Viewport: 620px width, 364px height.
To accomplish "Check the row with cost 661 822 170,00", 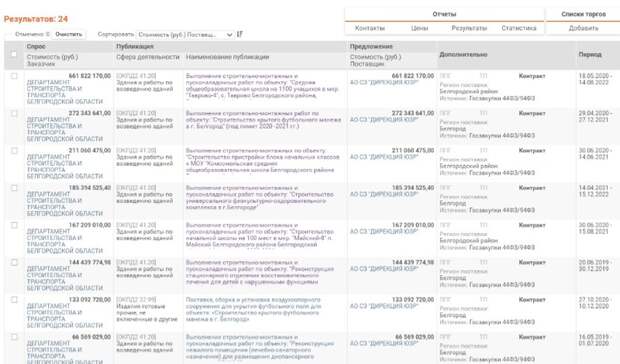I will [14, 76].
